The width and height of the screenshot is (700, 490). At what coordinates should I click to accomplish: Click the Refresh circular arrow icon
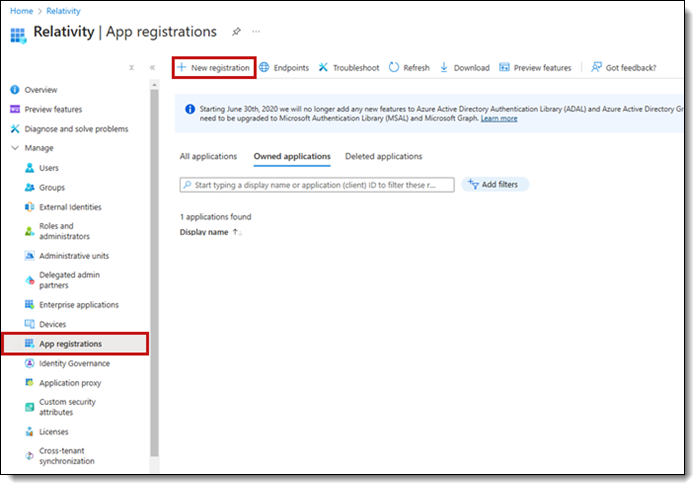click(x=394, y=67)
